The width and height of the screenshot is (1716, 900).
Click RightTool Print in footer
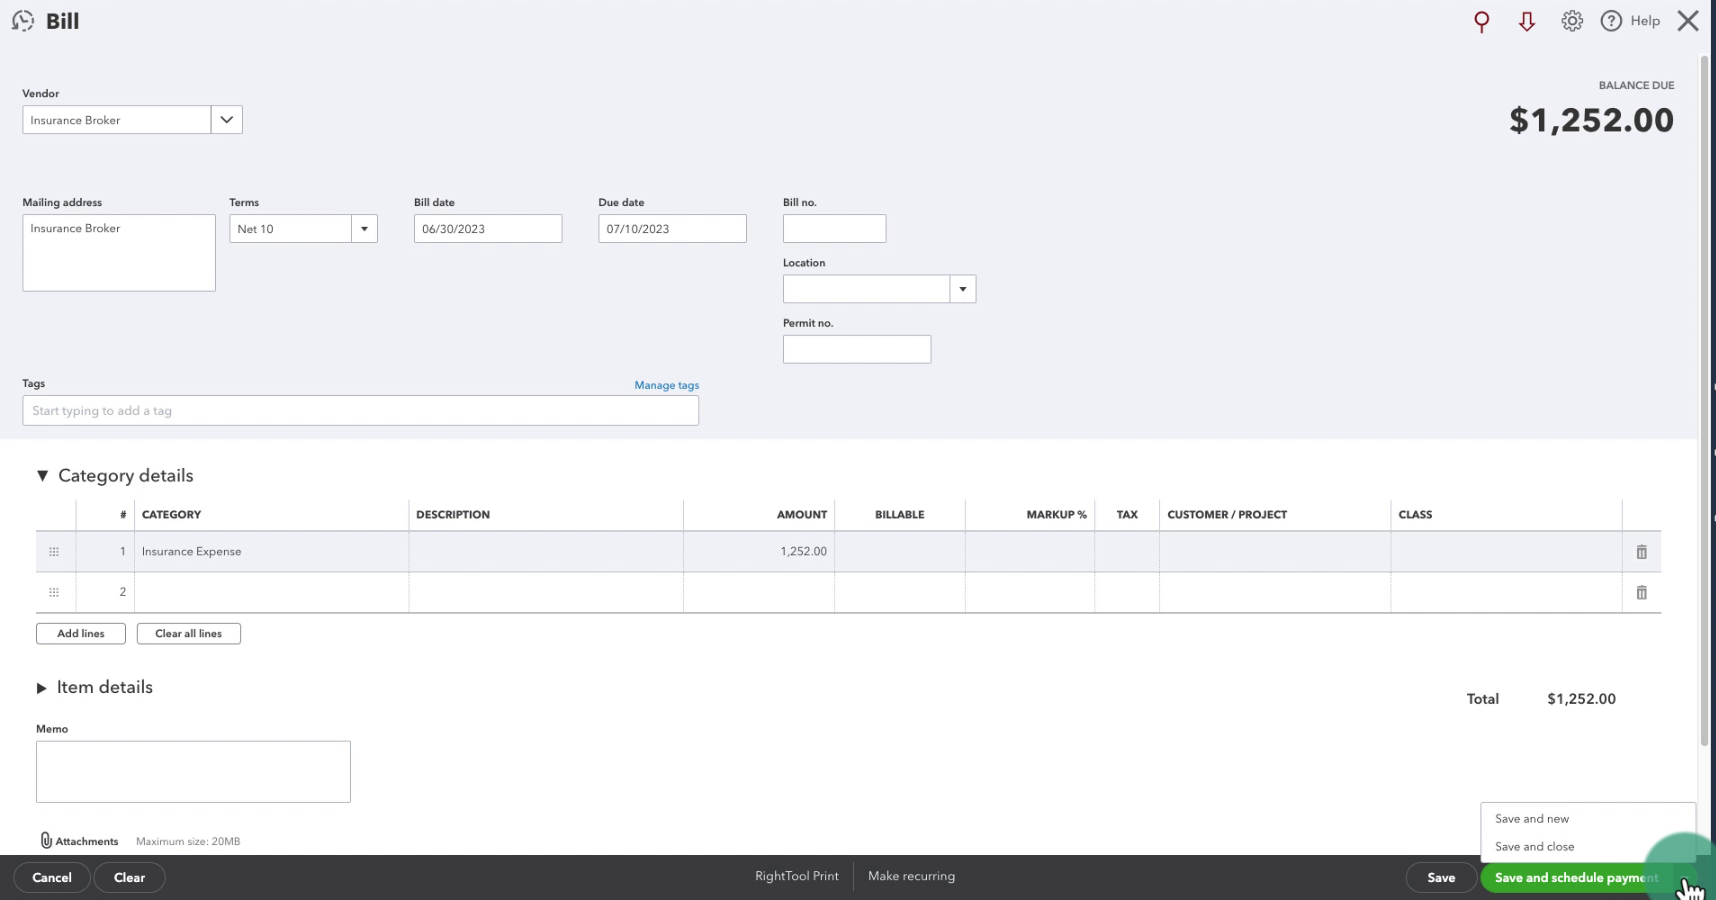[x=797, y=876]
